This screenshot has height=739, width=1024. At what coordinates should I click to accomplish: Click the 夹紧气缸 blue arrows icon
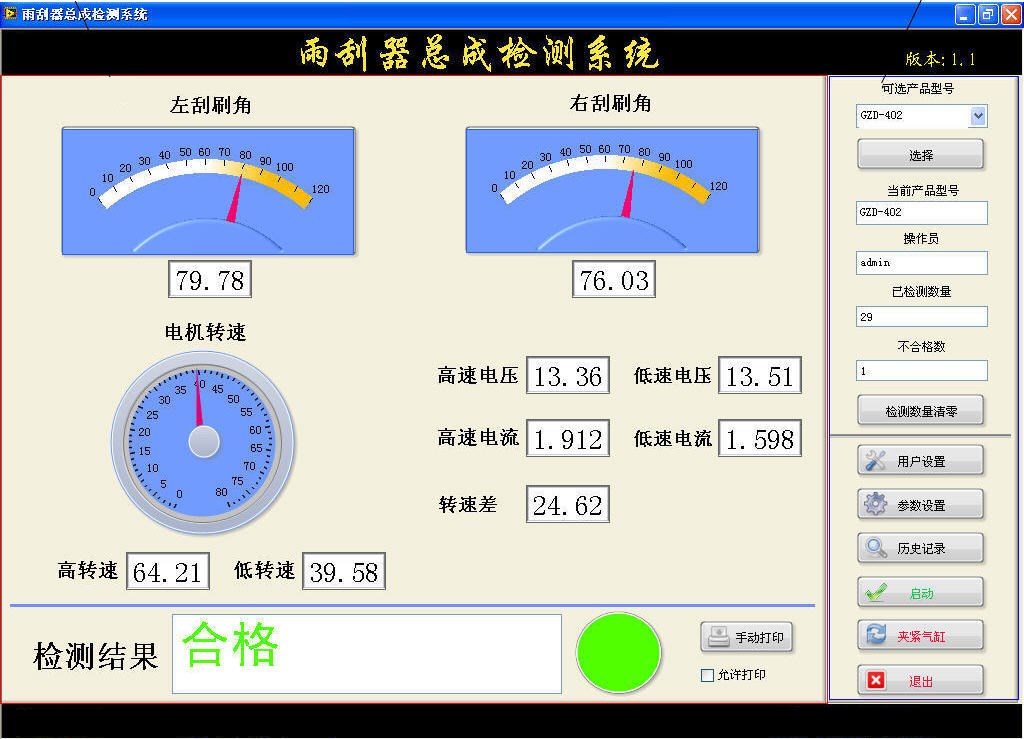(x=876, y=635)
